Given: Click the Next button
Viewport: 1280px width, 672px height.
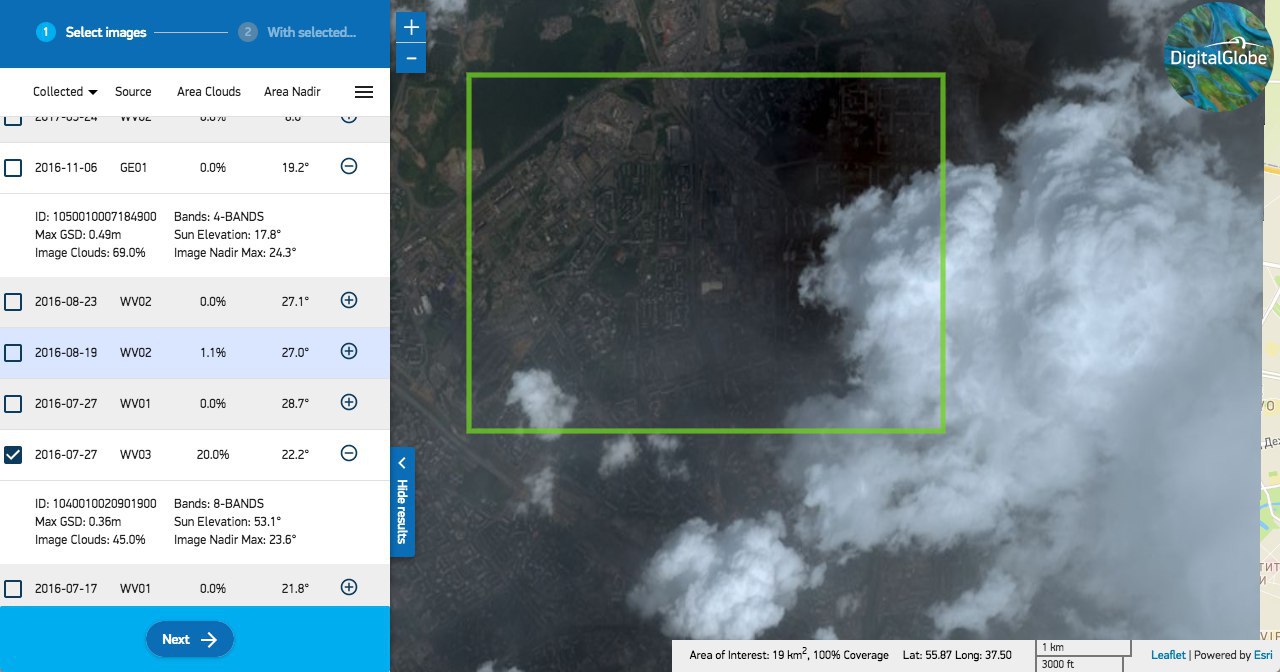Looking at the screenshot, I should coord(190,639).
